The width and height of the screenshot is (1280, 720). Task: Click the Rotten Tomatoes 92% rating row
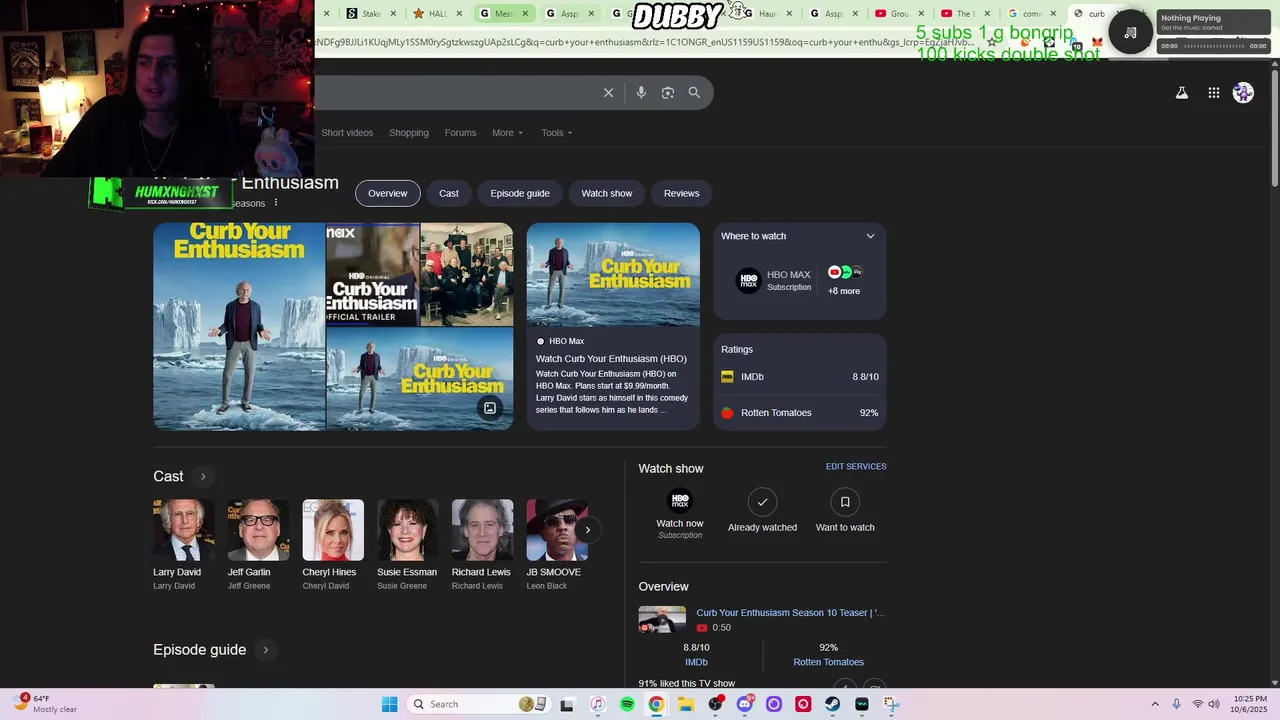click(x=800, y=413)
